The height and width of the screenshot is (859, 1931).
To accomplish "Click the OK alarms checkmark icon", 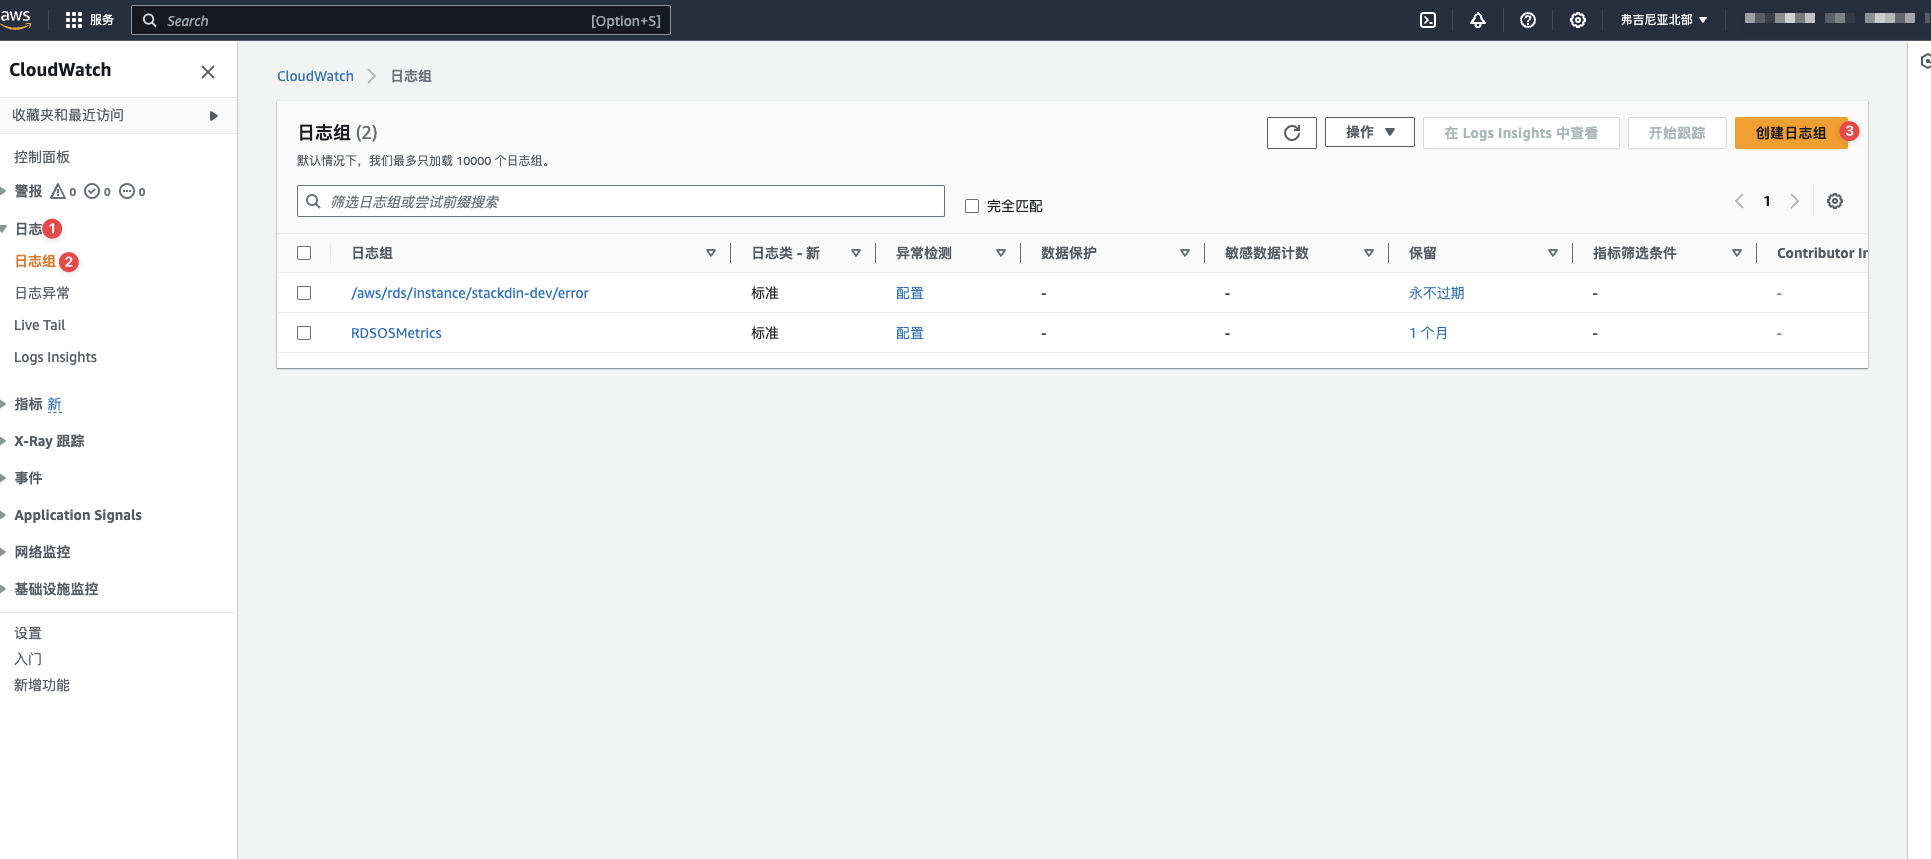I will [92, 191].
